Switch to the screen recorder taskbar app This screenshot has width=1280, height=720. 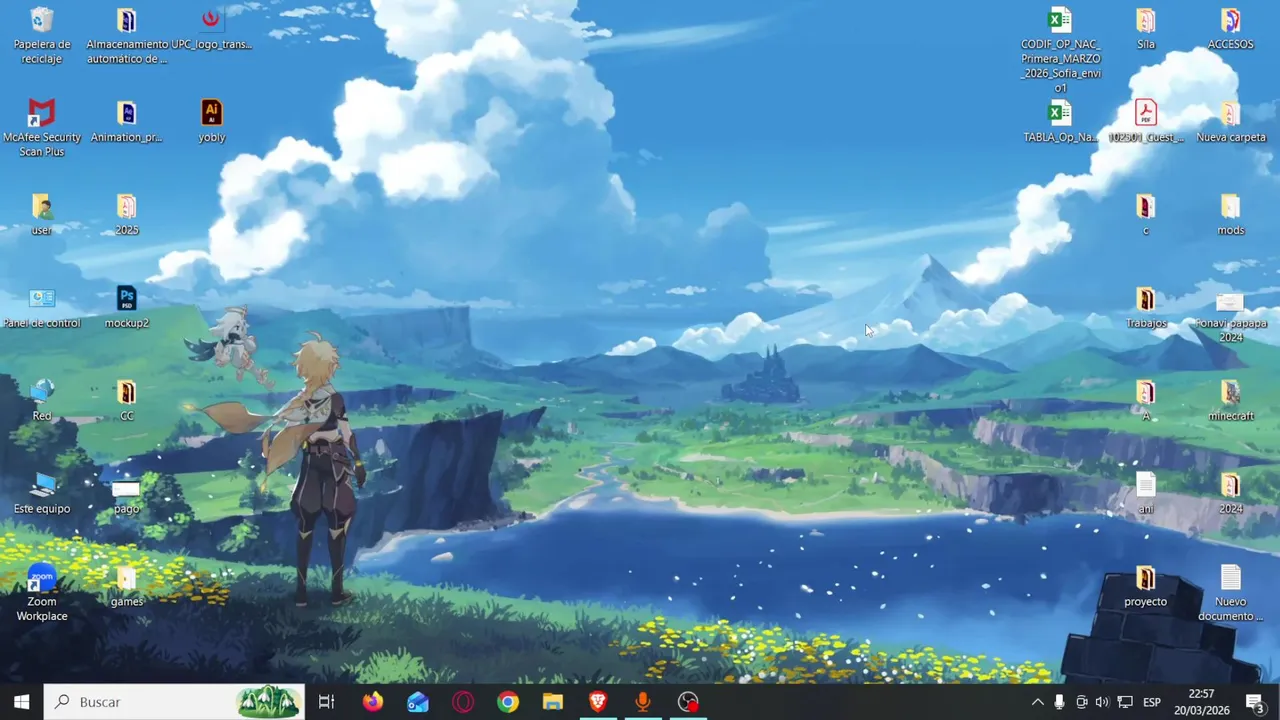[x=688, y=702]
